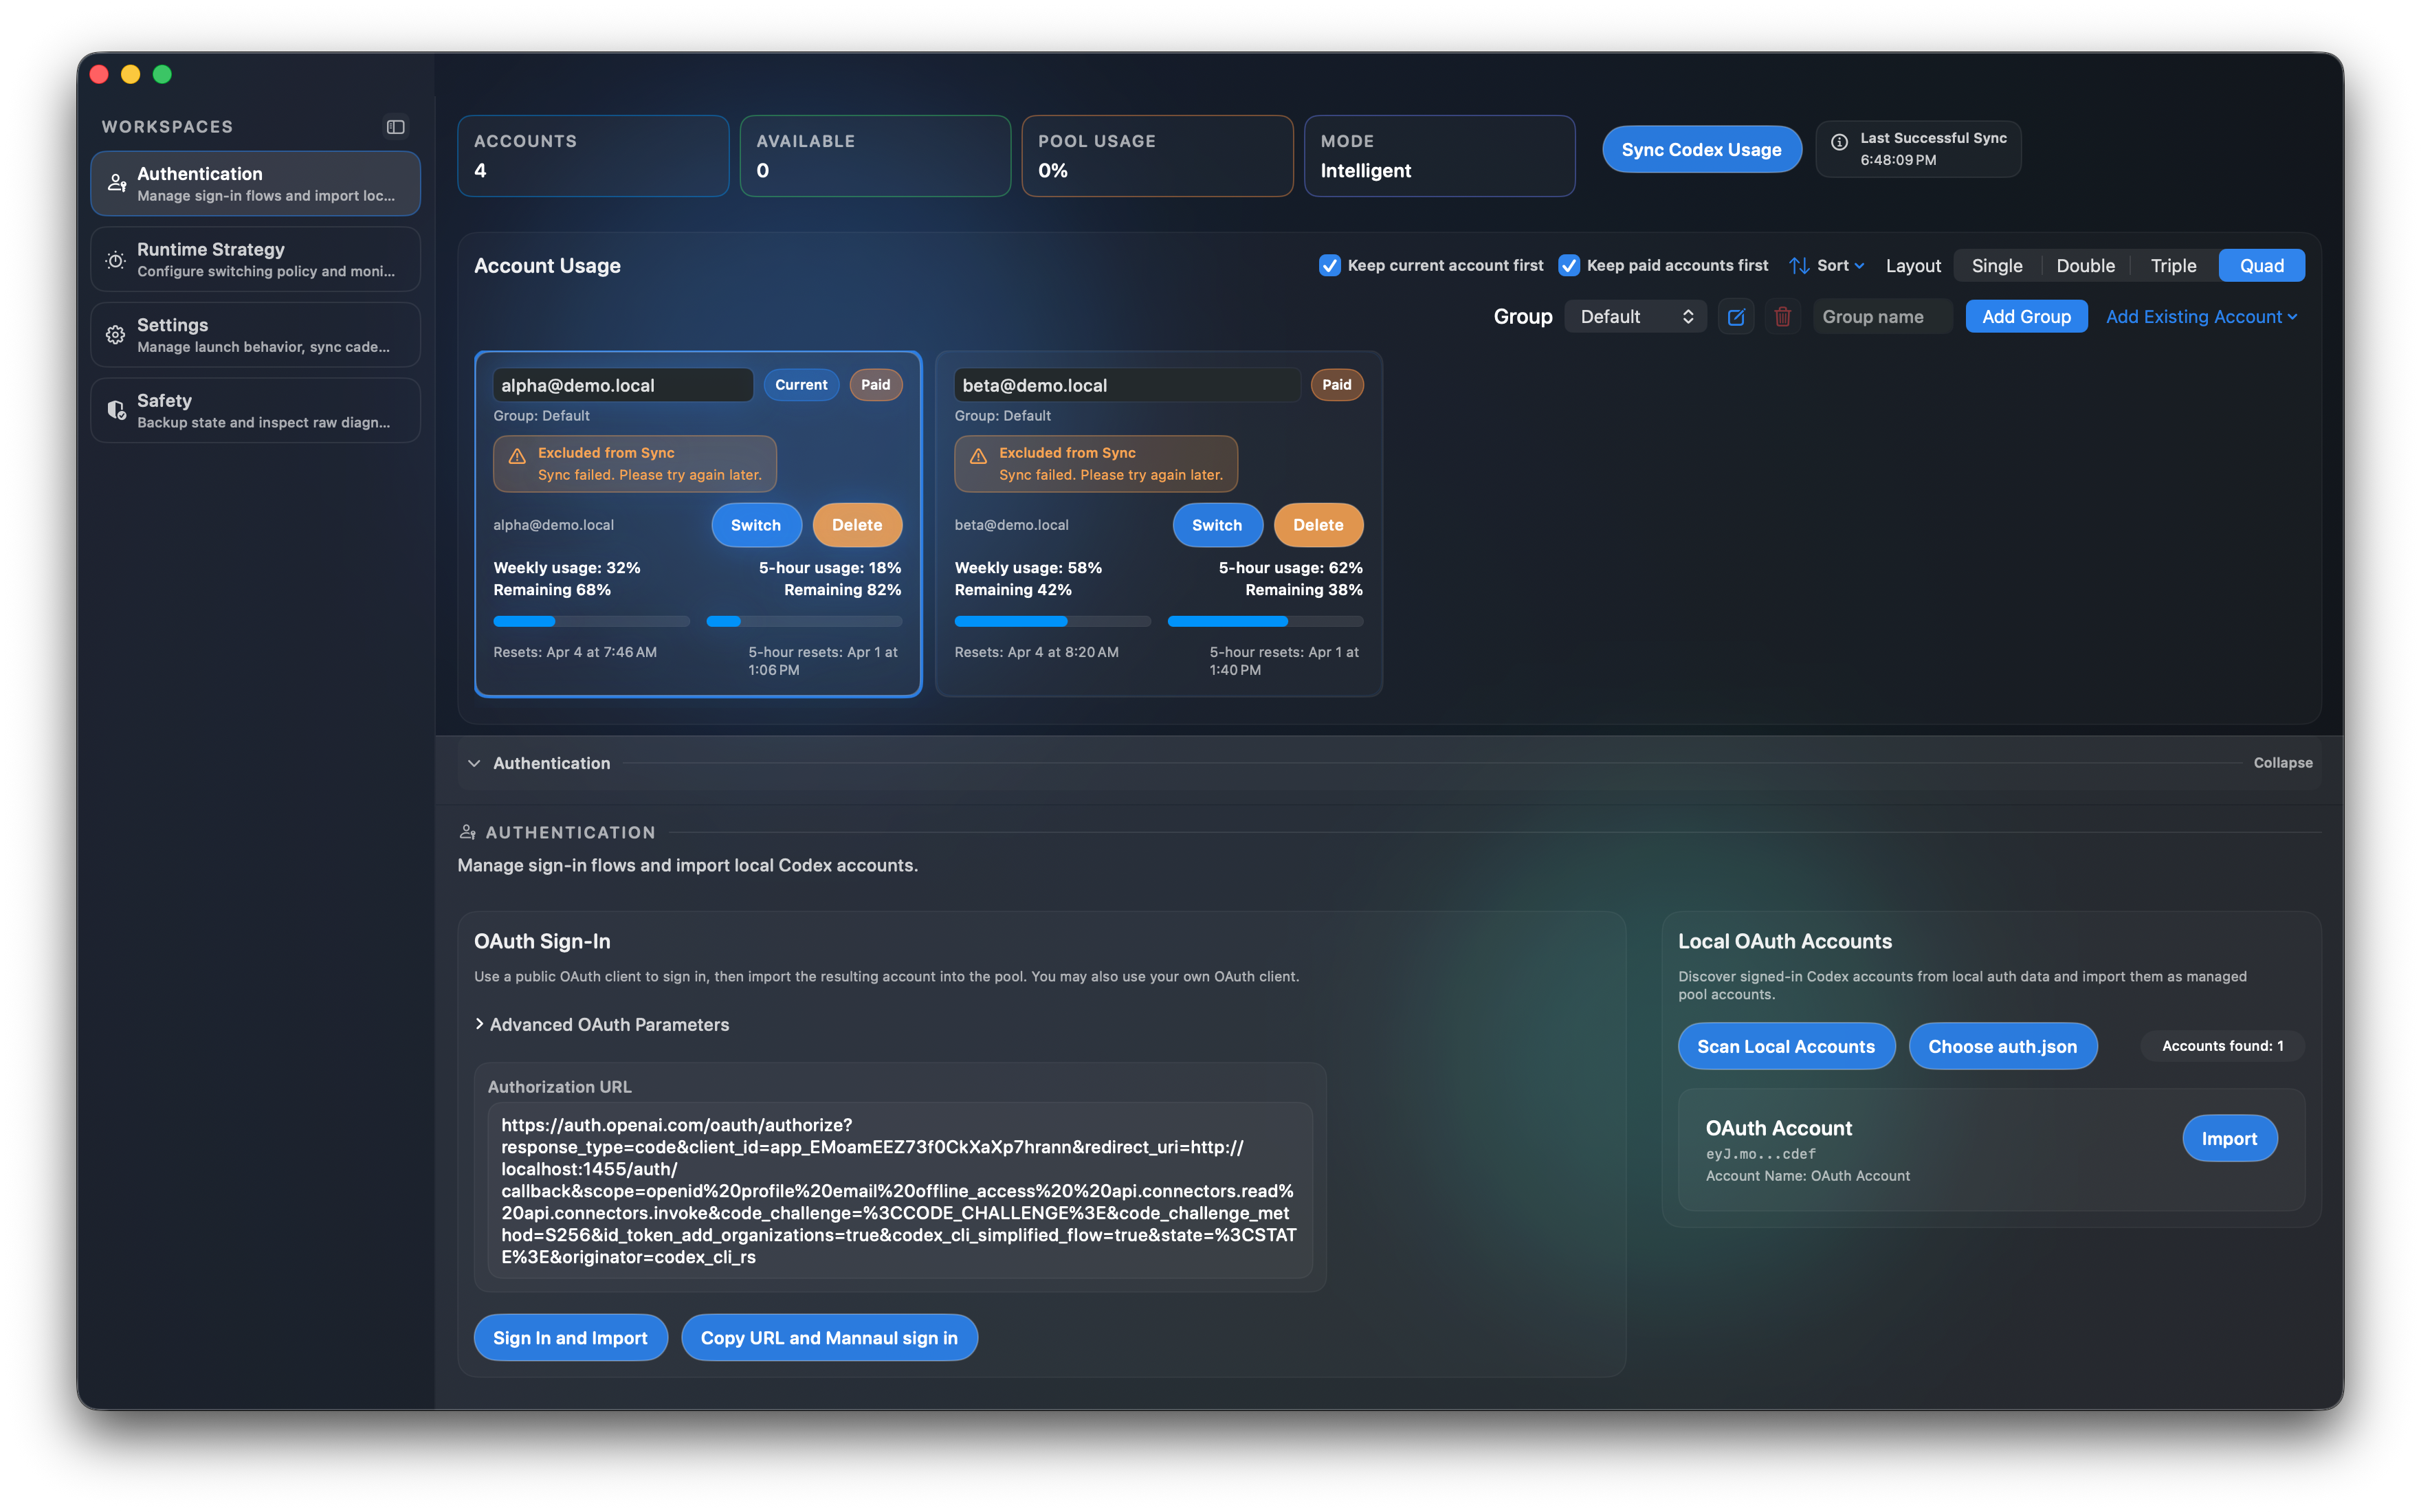Click the Safety shield icon in sidebar
The width and height of the screenshot is (2421, 1512).
116,410
